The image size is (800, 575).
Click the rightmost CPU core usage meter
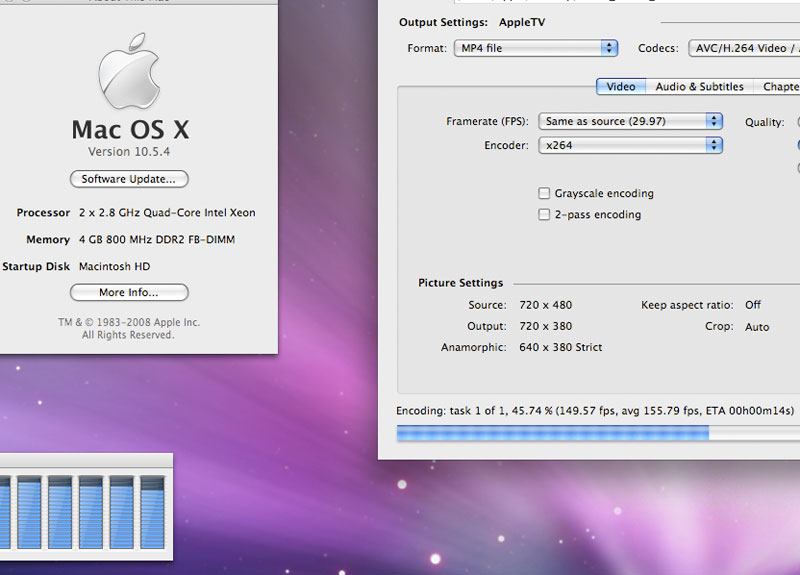[x=153, y=512]
